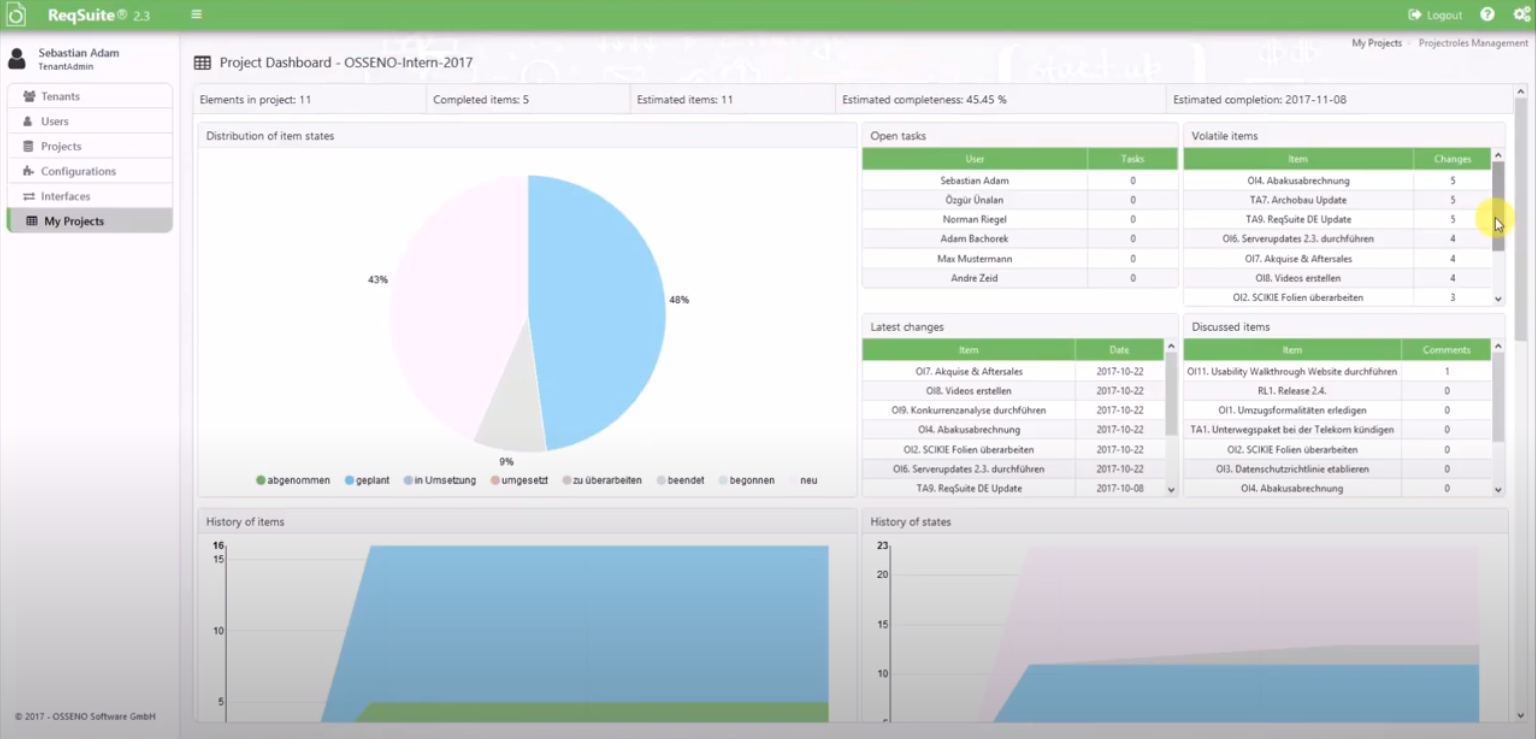Follow the My Projects breadcrumb link
1536x739 pixels.
pyautogui.click(x=1377, y=43)
